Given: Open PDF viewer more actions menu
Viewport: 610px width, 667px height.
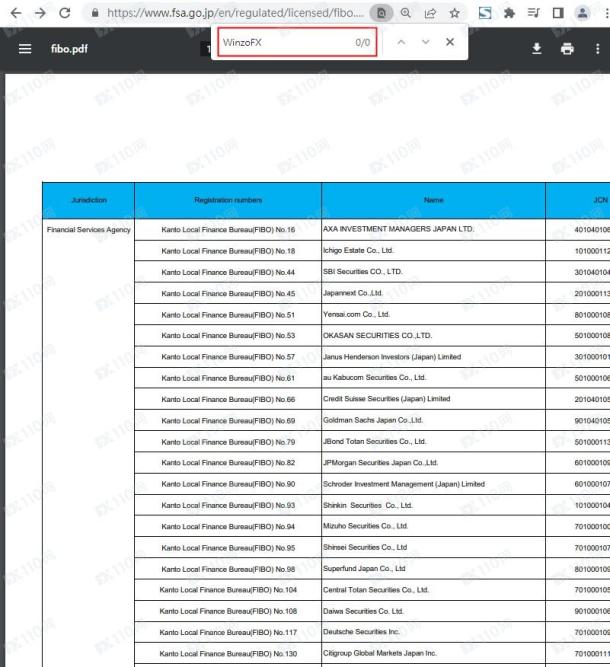Looking at the screenshot, I should 598,49.
